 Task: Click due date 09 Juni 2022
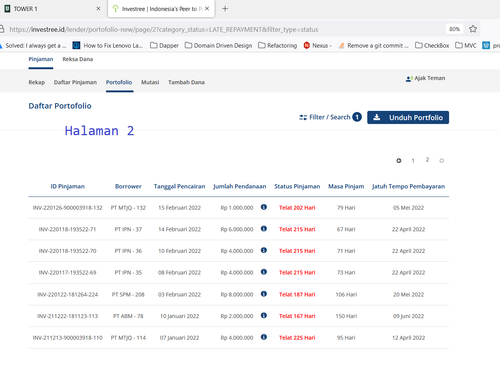coord(408,316)
